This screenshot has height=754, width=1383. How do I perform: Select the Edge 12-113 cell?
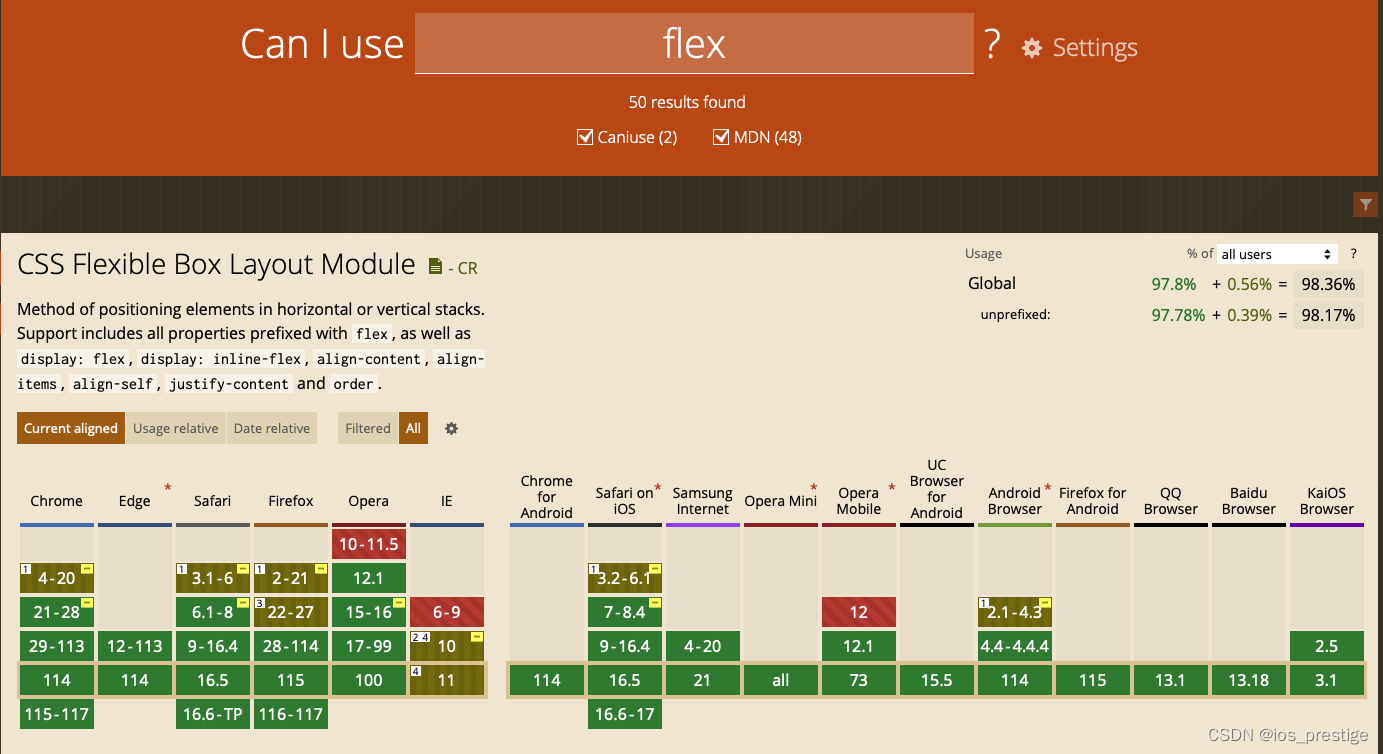tap(135, 646)
